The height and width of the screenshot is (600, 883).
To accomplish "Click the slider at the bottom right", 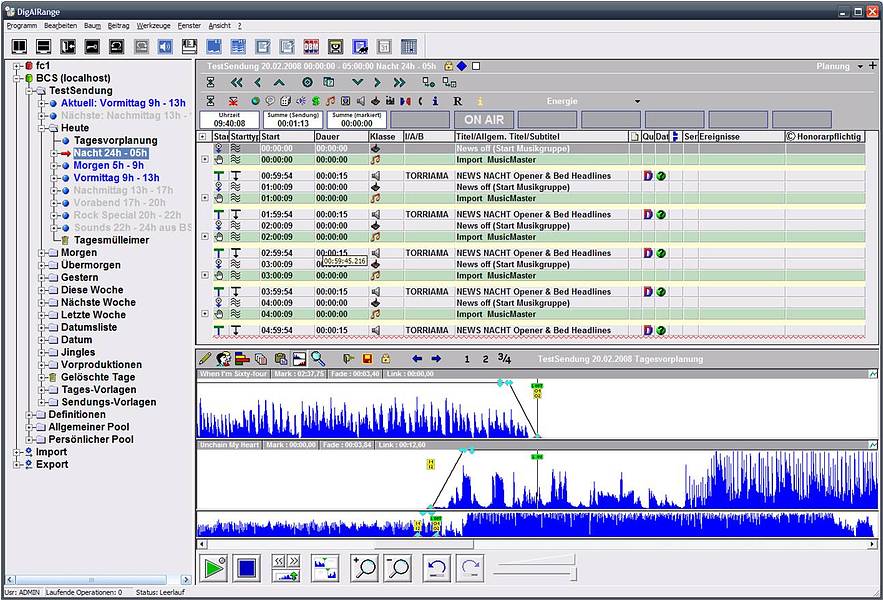I will (534, 572).
